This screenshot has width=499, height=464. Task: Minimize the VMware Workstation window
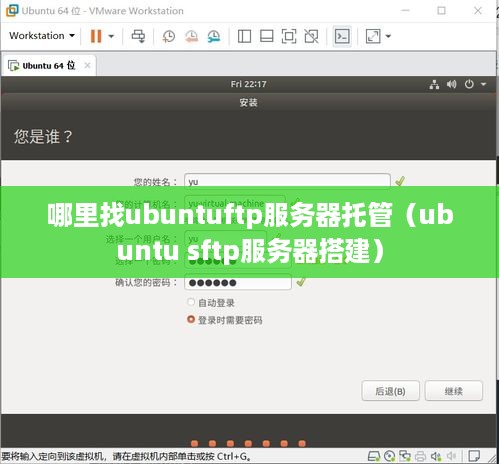pyautogui.click(x=405, y=11)
